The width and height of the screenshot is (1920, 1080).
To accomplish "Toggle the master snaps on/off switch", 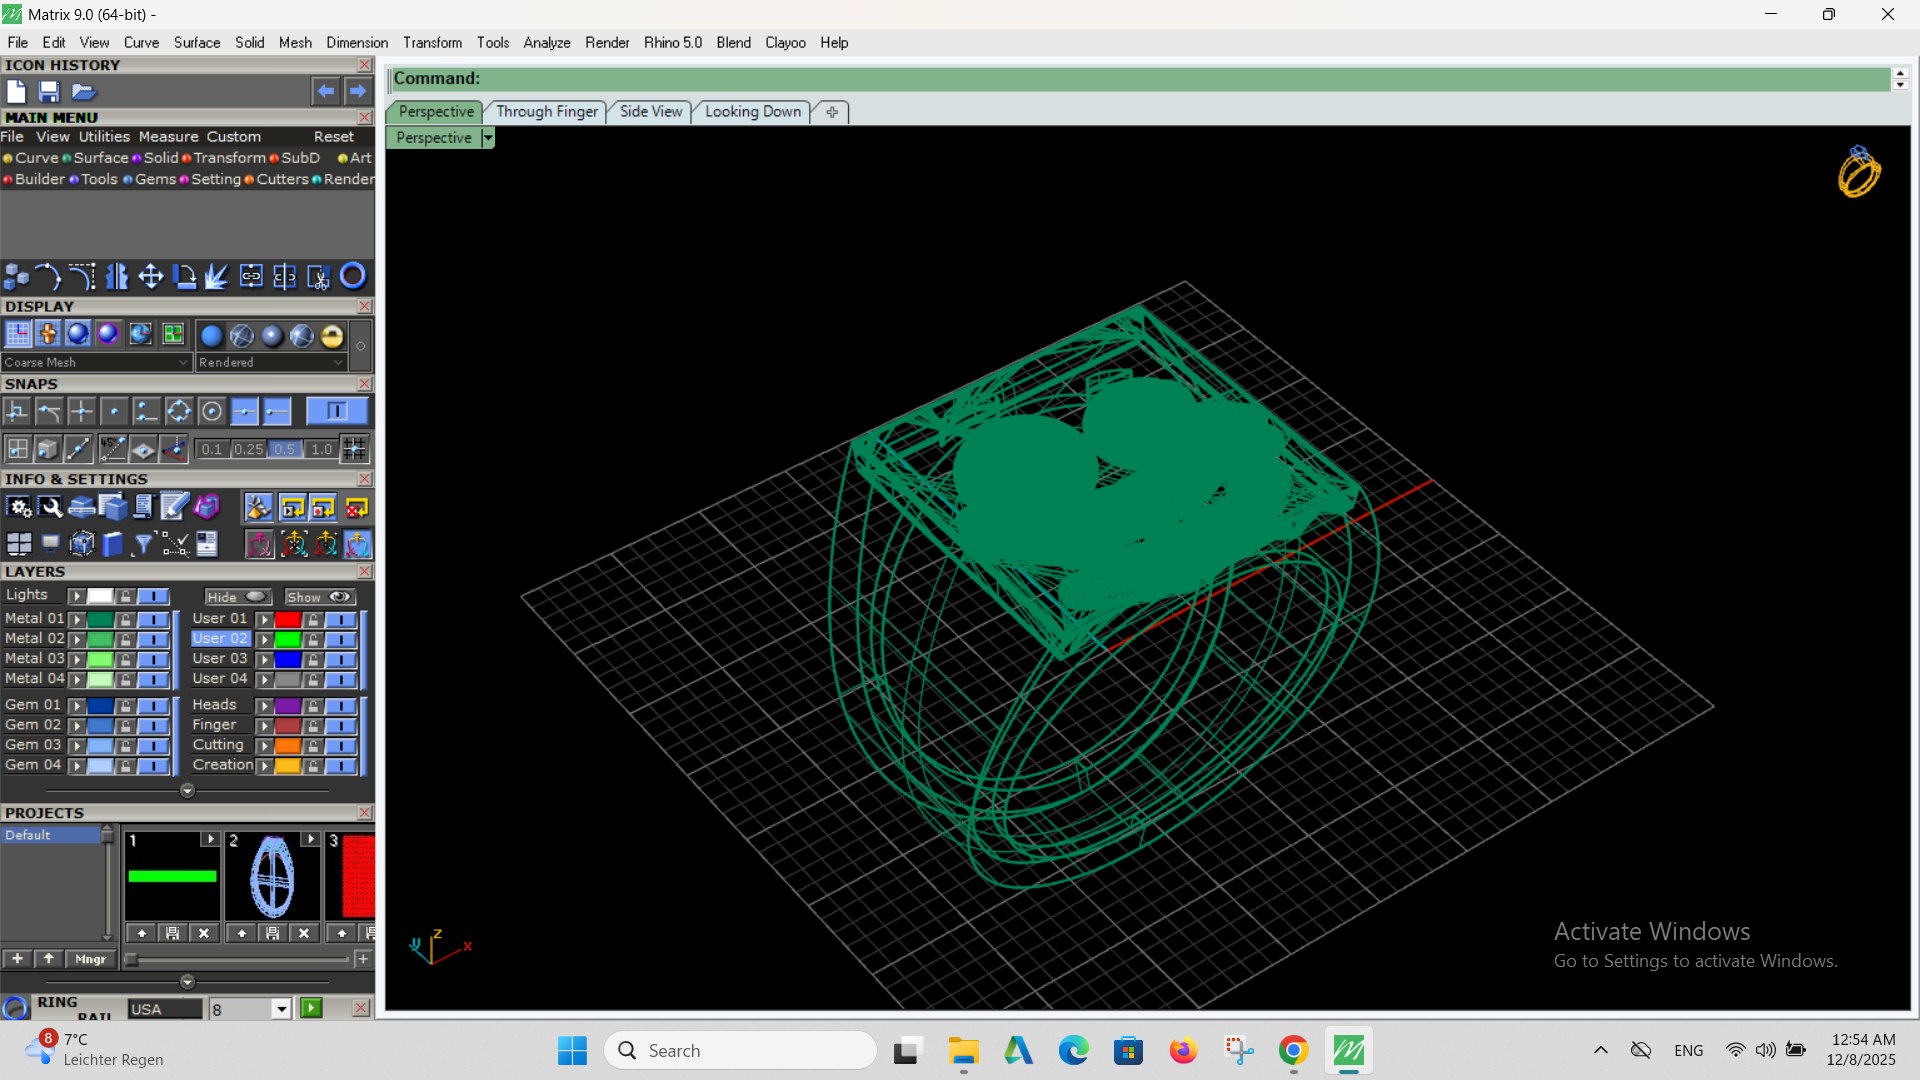I will 336,411.
